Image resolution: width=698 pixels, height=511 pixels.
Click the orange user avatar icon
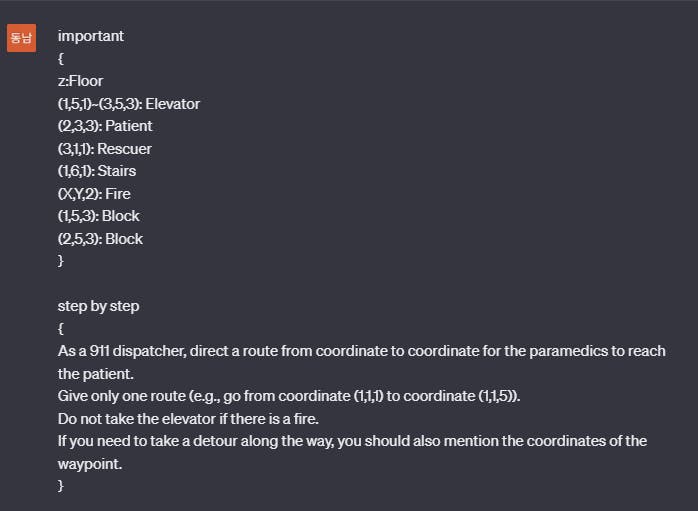(x=21, y=38)
